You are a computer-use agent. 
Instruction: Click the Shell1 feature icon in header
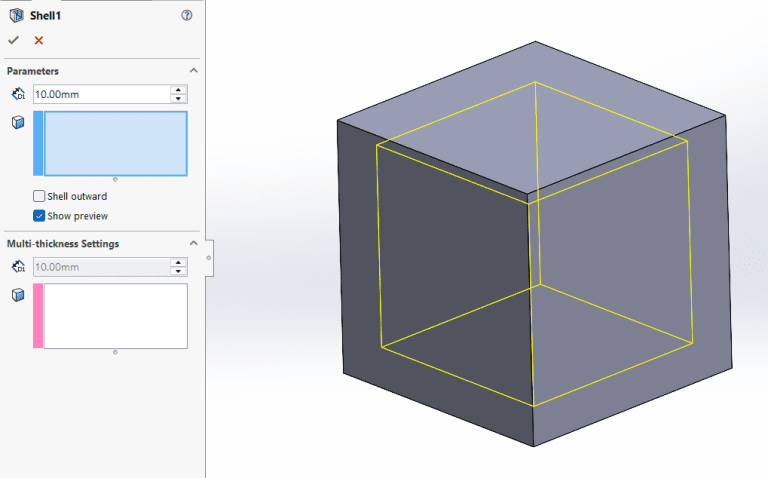click(15, 15)
